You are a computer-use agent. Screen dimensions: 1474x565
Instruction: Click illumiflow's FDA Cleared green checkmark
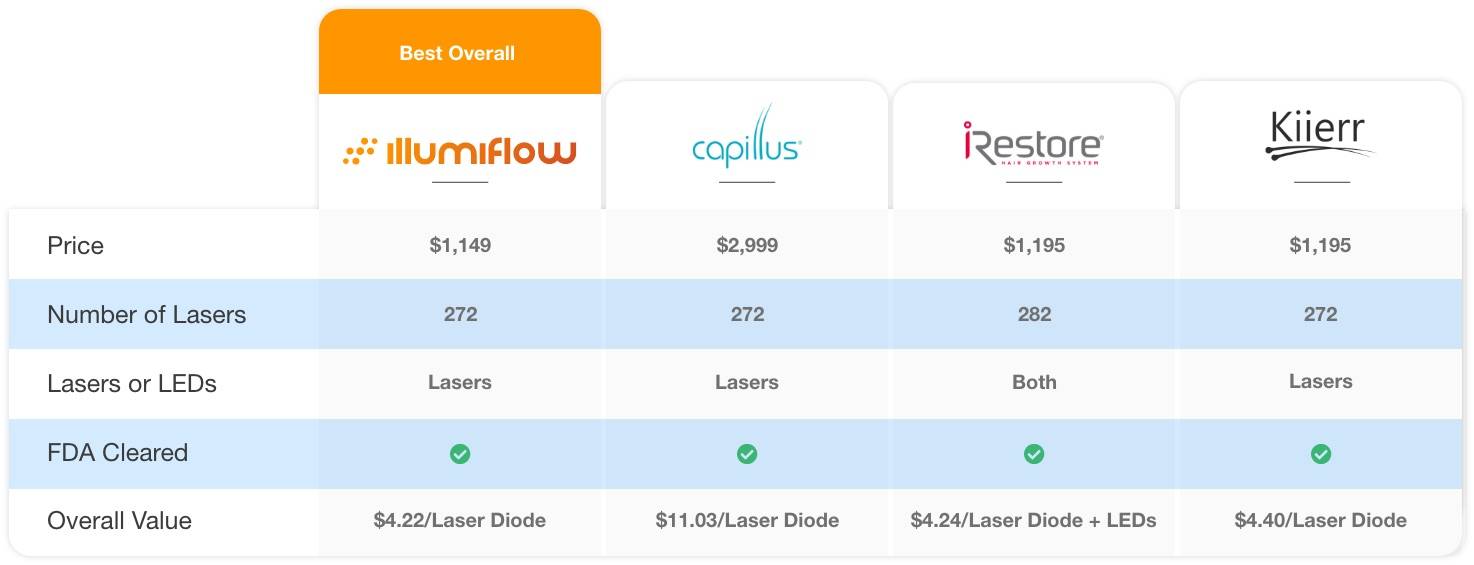460,454
